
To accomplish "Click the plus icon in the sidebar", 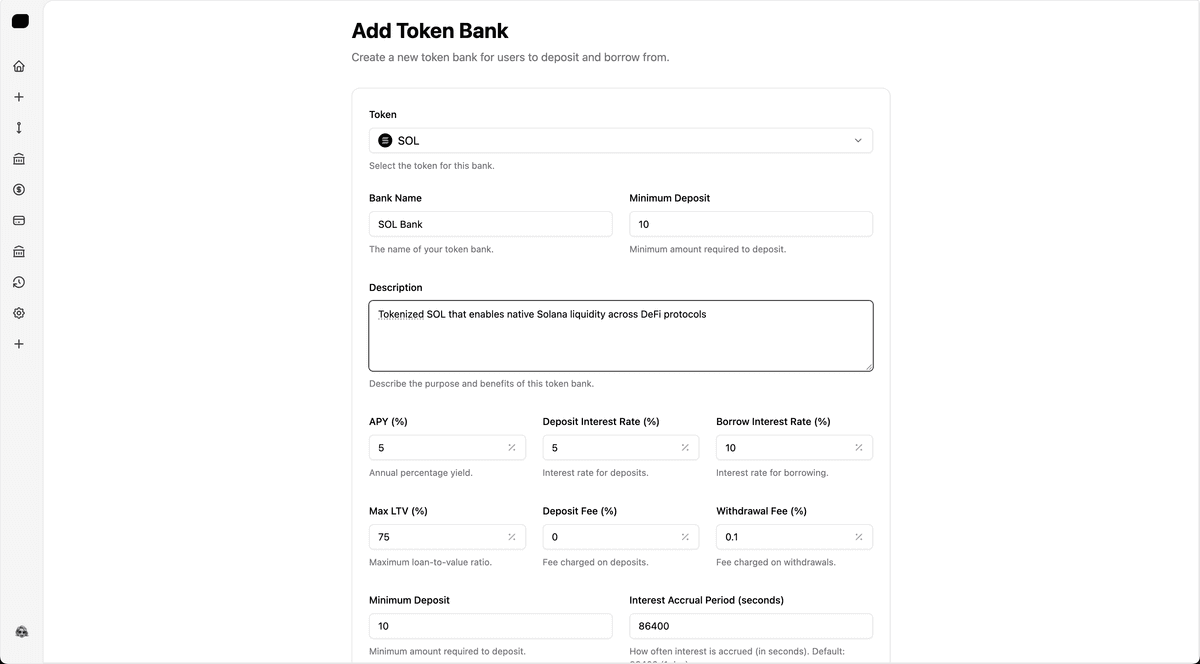I will (19, 96).
